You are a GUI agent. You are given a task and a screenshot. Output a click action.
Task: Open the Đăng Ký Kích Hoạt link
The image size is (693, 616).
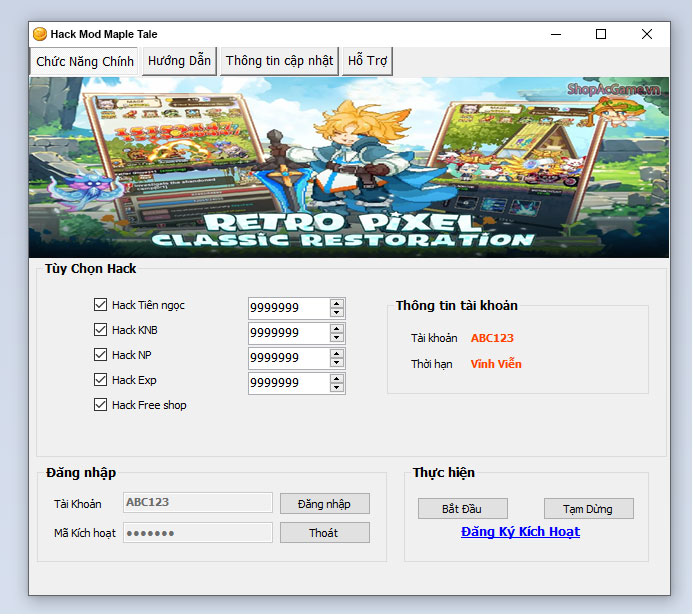pos(520,532)
